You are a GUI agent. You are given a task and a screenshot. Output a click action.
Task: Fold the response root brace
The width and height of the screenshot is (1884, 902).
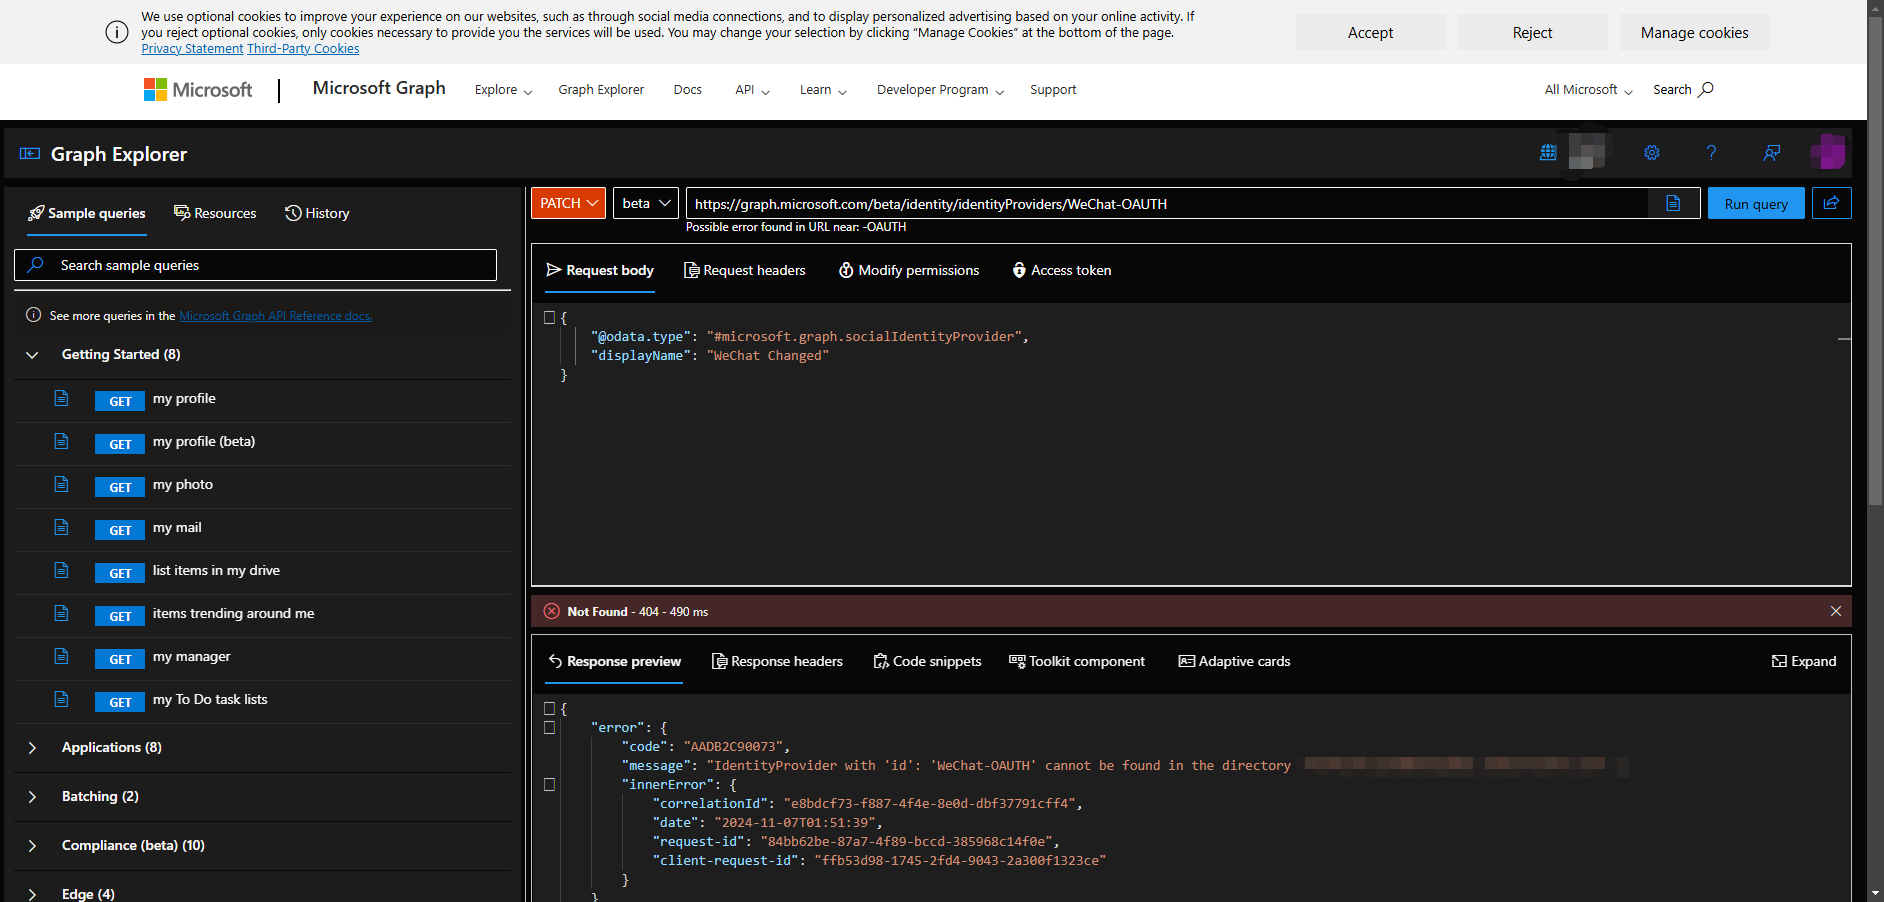coord(549,708)
